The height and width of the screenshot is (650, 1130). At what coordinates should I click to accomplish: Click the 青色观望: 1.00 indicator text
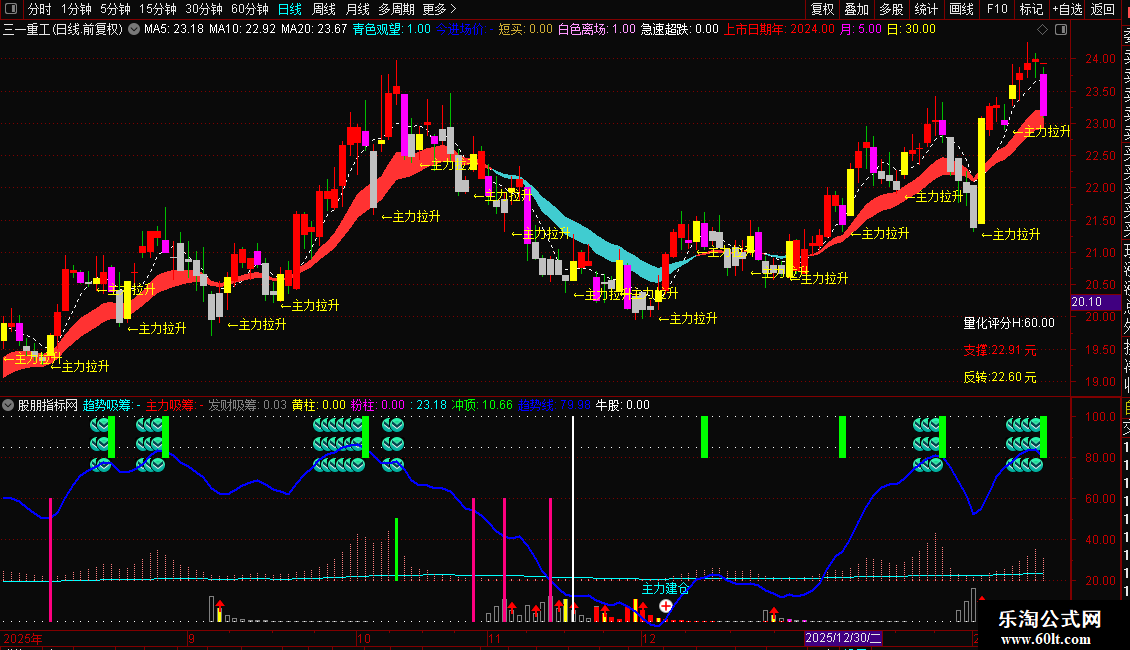pos(391,30)
